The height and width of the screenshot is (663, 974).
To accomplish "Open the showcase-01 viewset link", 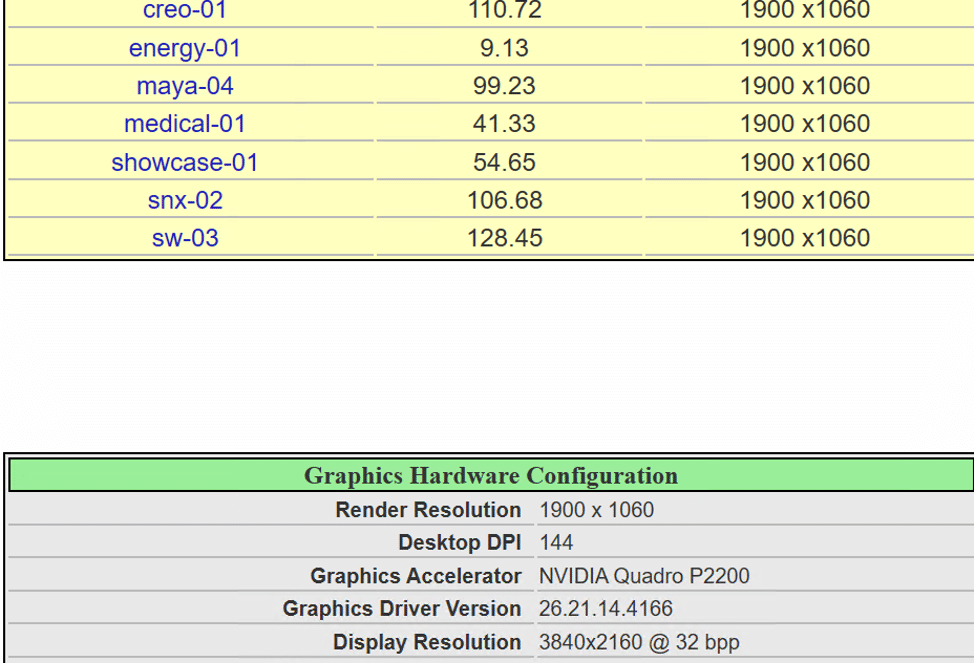I will [x=184, y=162].
